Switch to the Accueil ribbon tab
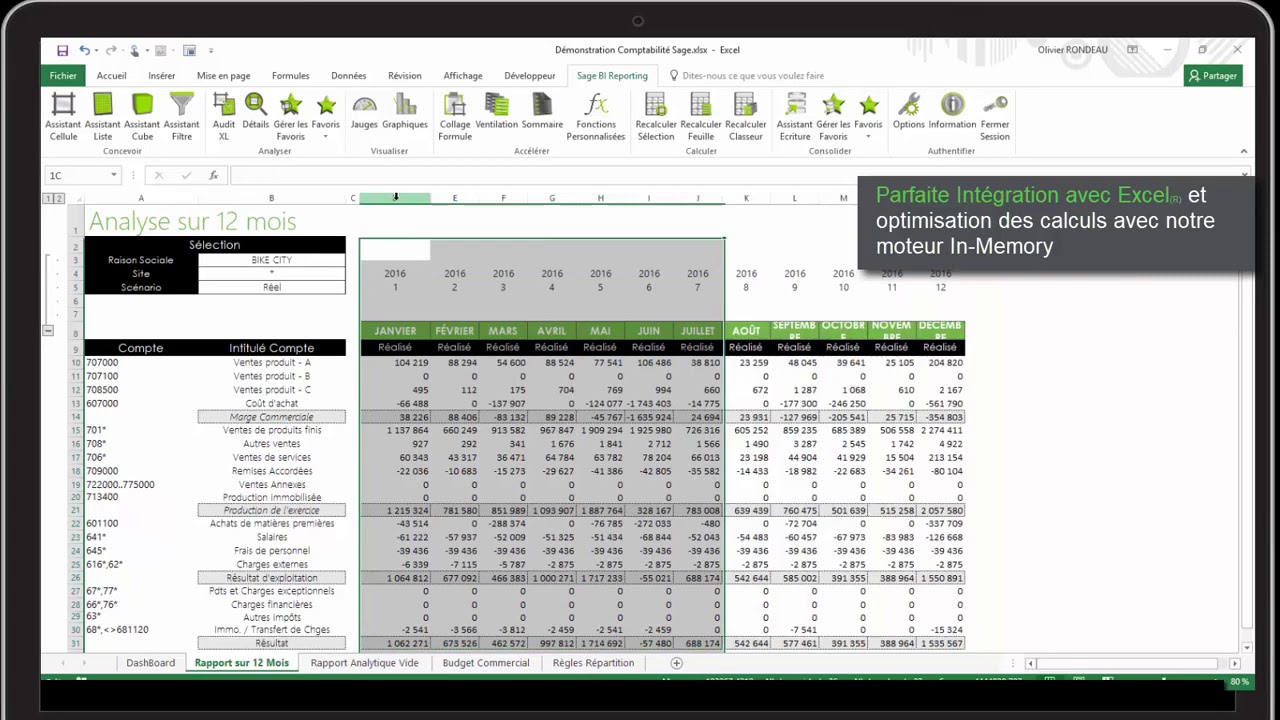1280x720 pixels. coord(112,76)
